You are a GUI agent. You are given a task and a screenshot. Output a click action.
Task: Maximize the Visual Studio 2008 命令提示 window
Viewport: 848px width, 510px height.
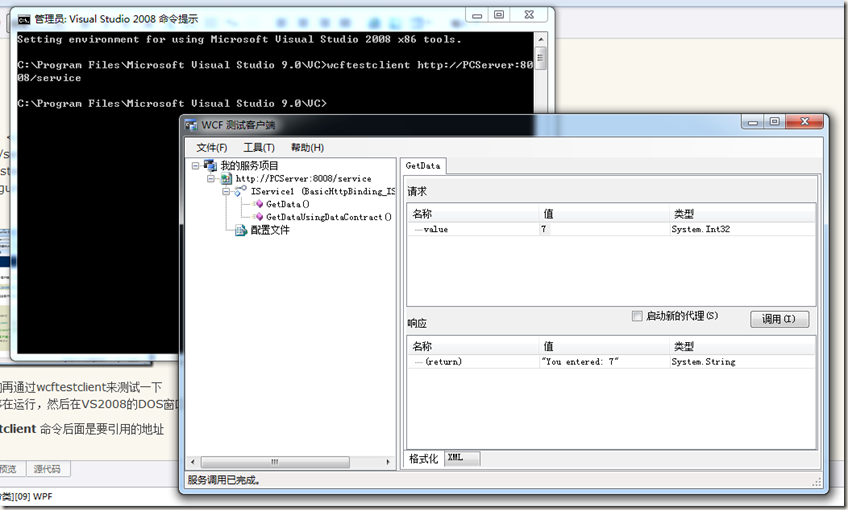tap(499, 15)
